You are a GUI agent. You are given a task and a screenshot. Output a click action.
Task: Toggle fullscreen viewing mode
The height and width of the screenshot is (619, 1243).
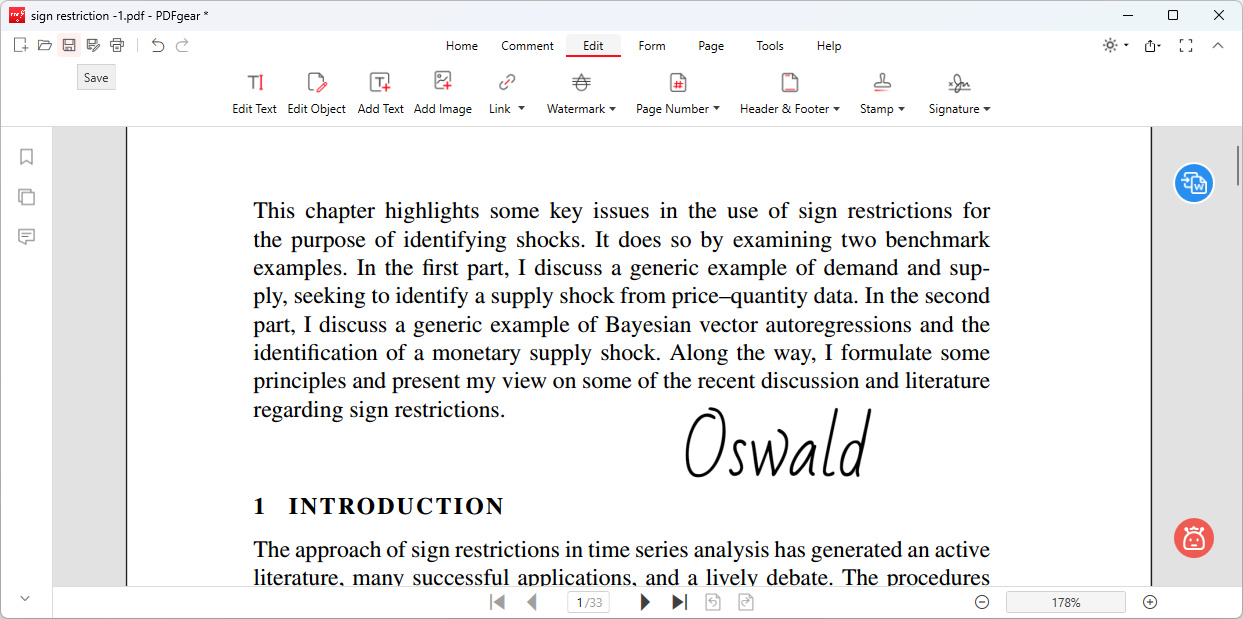tap(1185, 45)
